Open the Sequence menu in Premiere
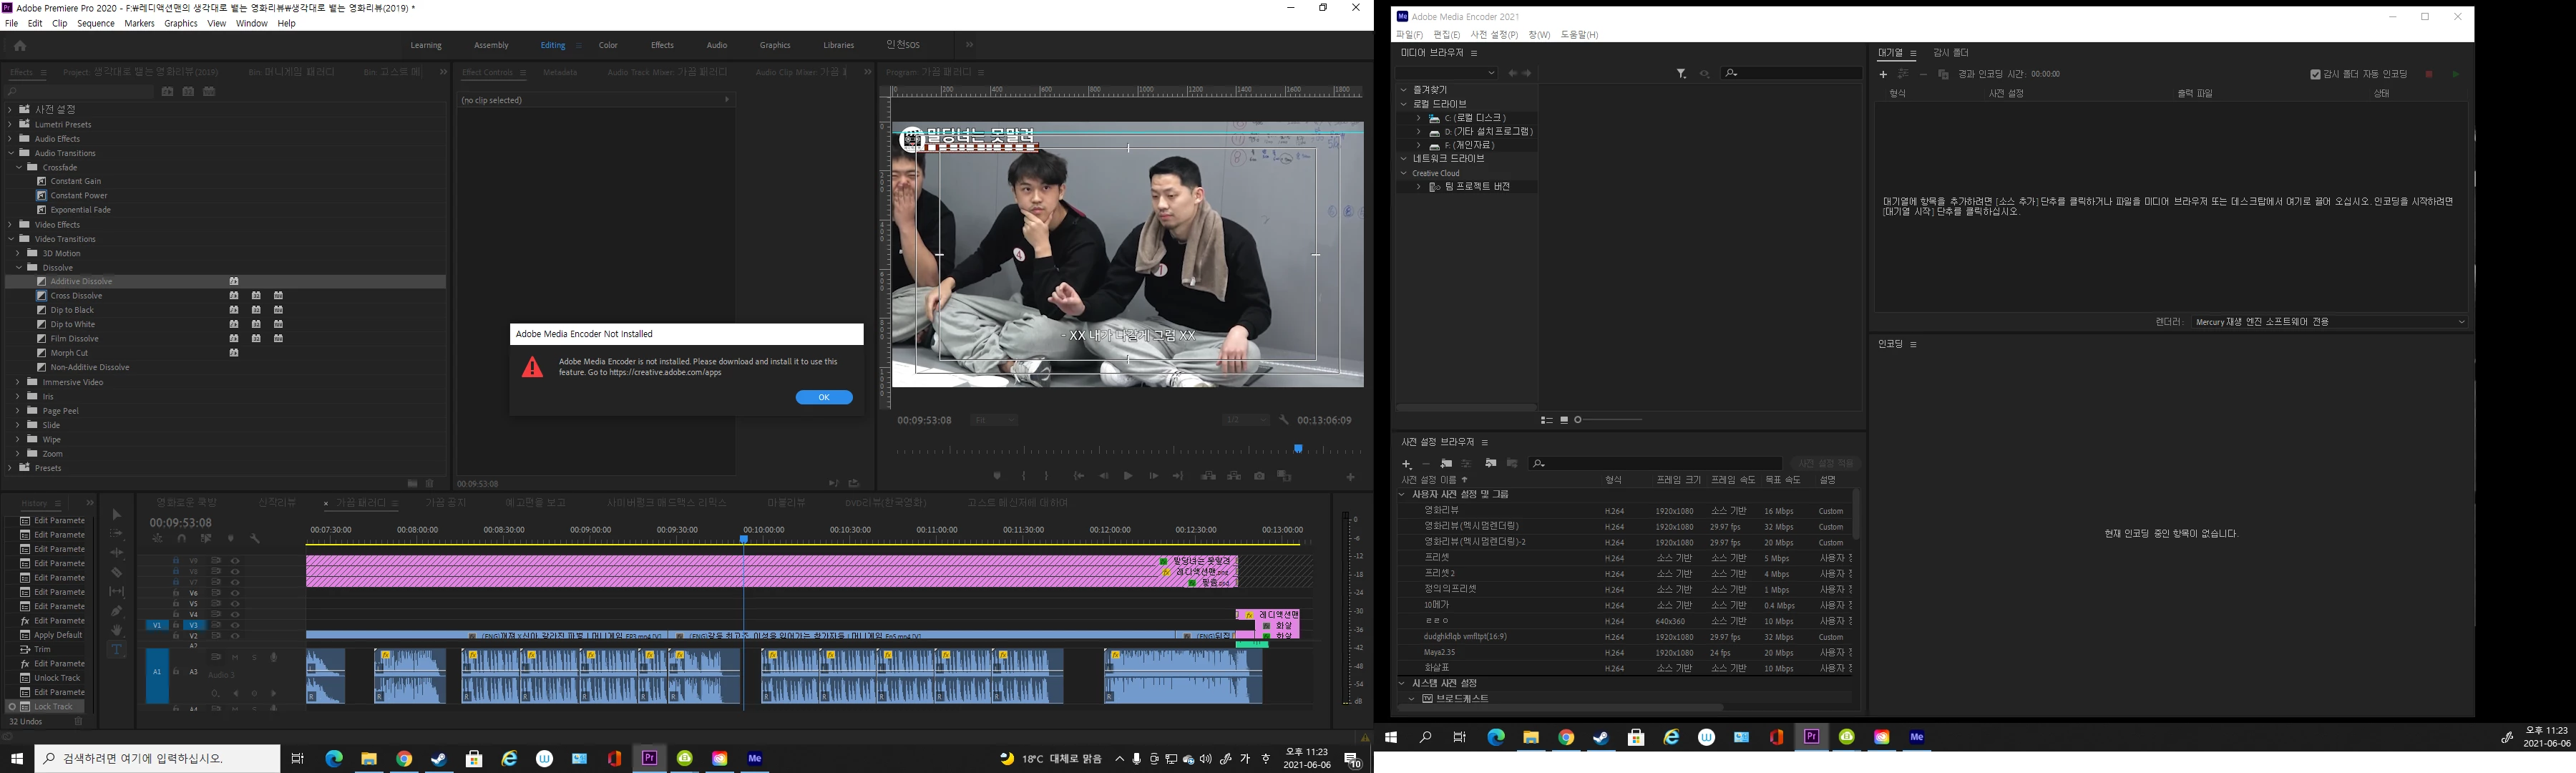The image size is (2576, 773). pos(95,23)
